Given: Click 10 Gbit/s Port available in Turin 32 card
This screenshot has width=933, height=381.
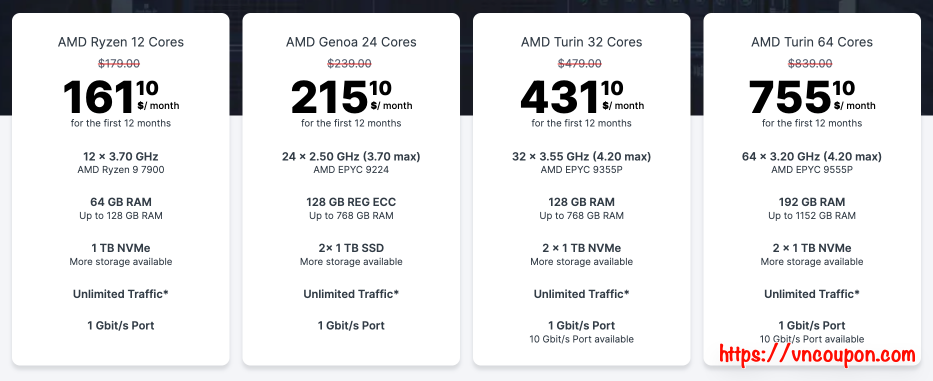Looking at the screenshot, I should (581, 339).
